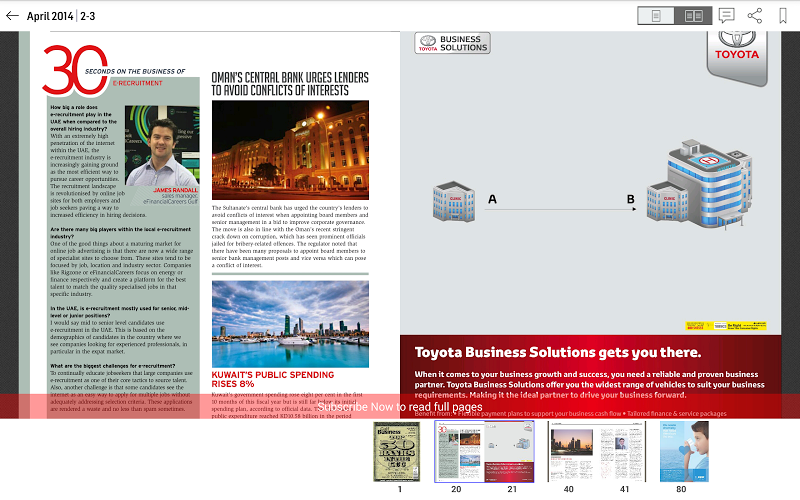
Task: Click 'Toyota Business Solutions gets you there.'
Action: (x=558, y=352)
